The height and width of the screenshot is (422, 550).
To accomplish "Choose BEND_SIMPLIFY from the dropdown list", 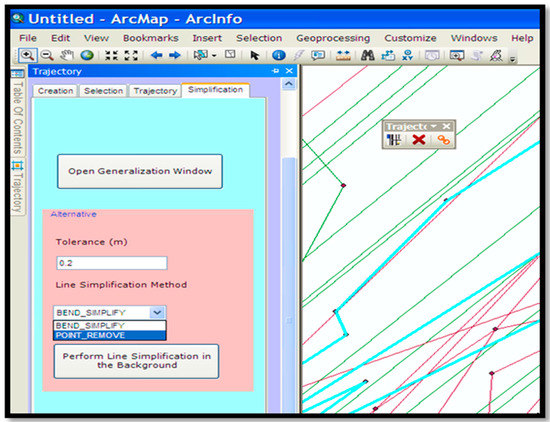I will coord(109,326).
